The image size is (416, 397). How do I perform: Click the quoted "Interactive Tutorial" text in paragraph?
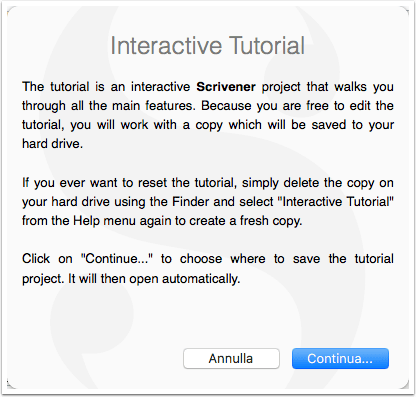coord(338,202)
